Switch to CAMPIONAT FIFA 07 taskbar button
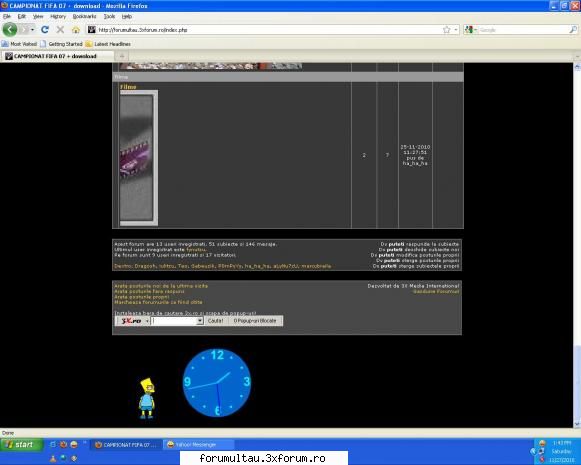Viewport: 581px width, 465px height. [x=126, y=444]
